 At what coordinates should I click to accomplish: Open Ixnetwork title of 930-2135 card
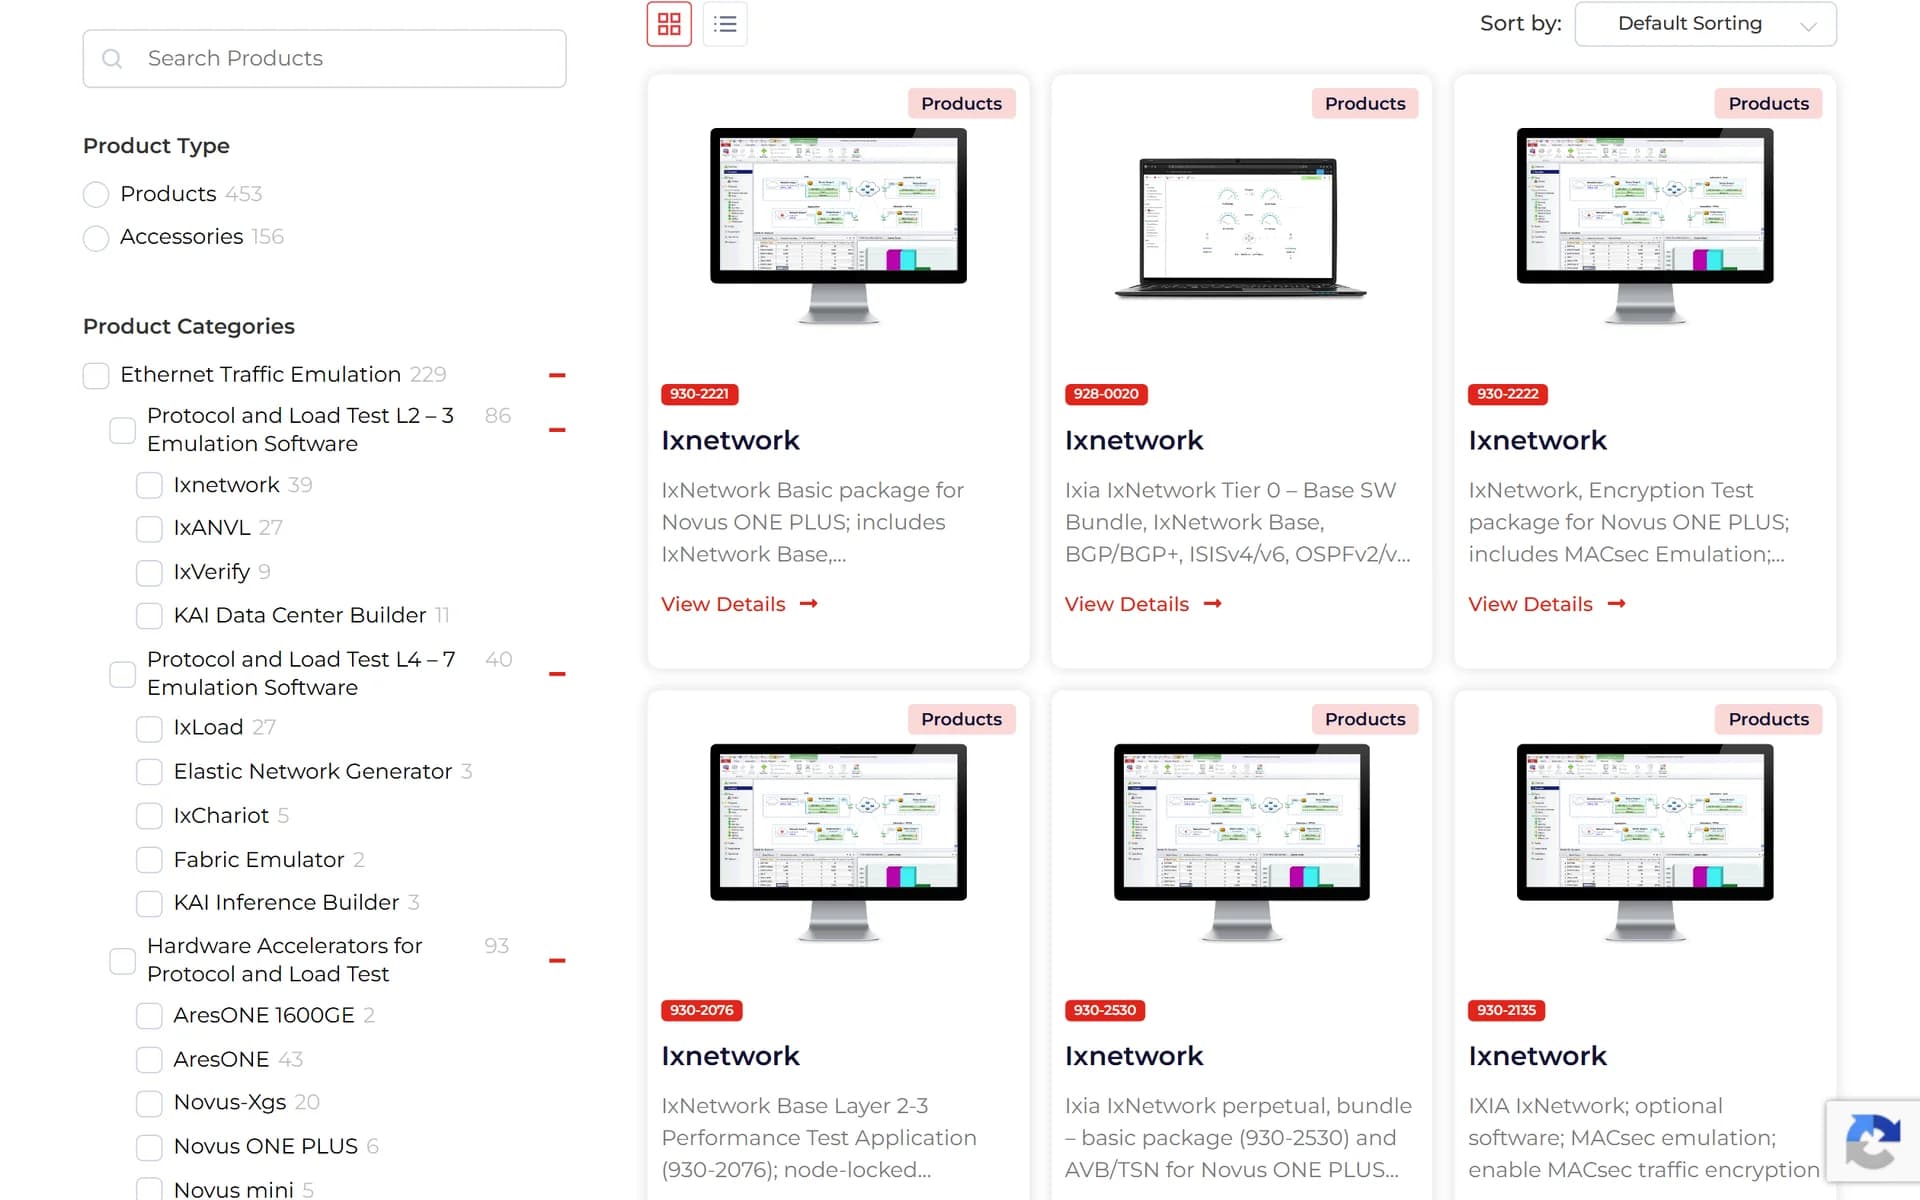(1537, 1056)
